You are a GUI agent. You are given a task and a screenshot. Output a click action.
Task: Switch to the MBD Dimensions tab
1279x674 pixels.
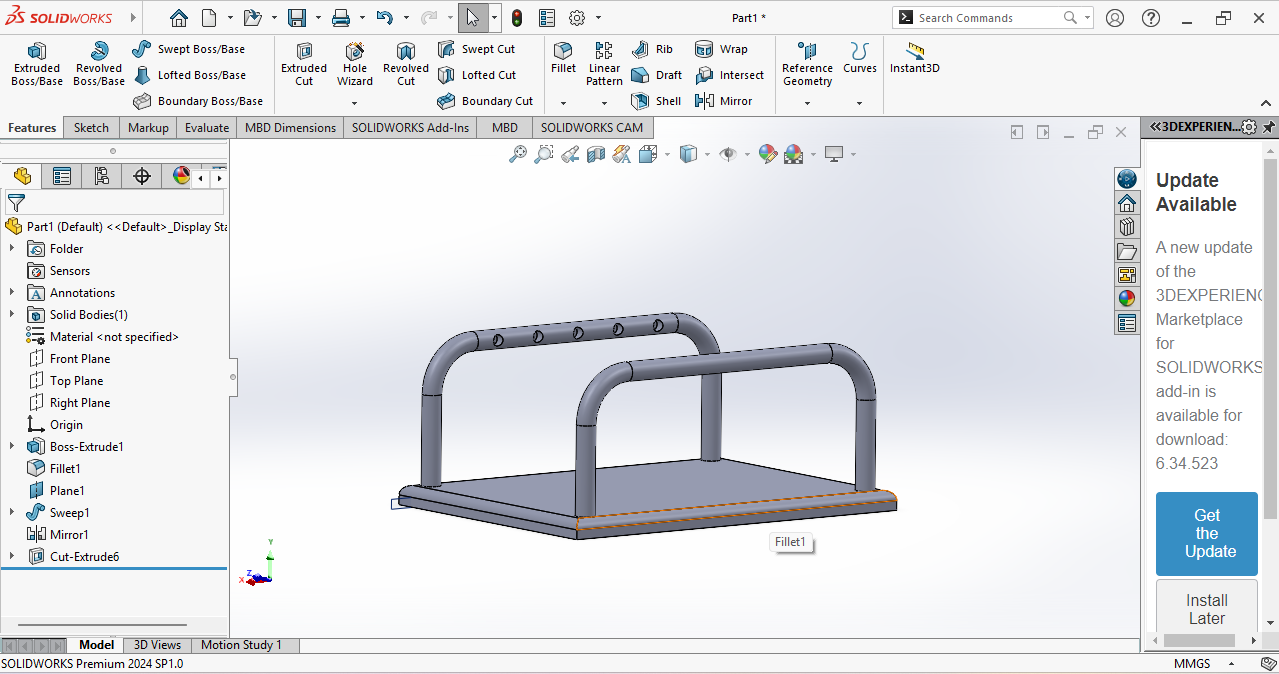point(291,128)
